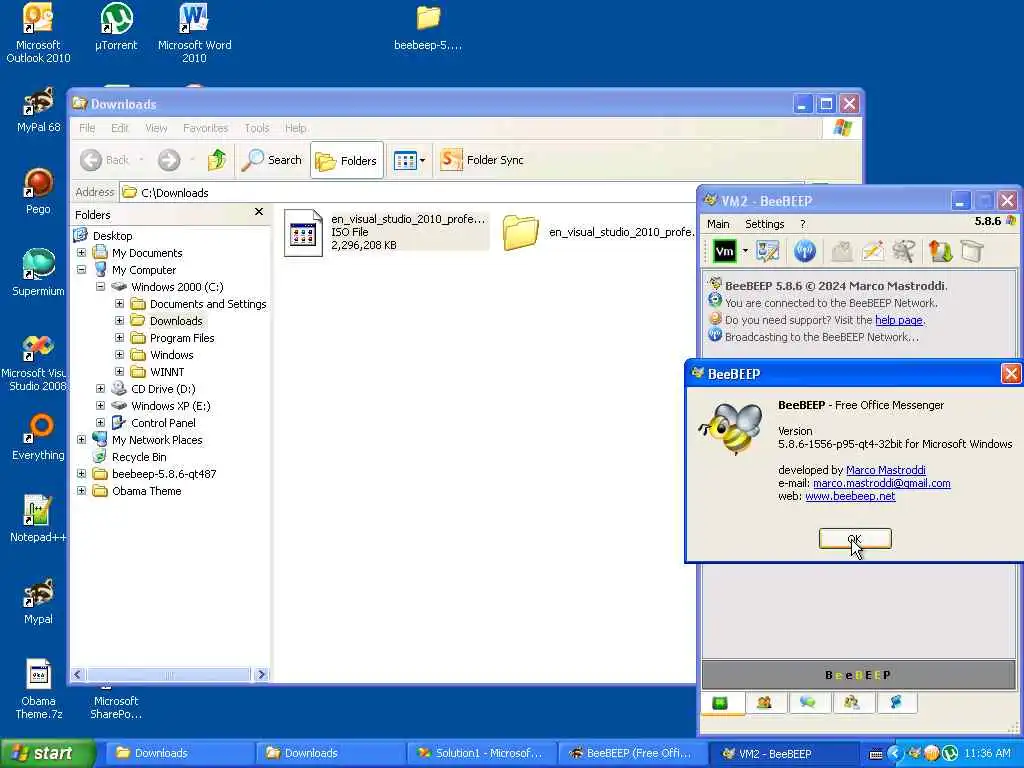The height and width of the screenshot is (768, 1024).
Task: Collapse the Windows 2000 (C:) tree node
Action: [x=101, y=287]
